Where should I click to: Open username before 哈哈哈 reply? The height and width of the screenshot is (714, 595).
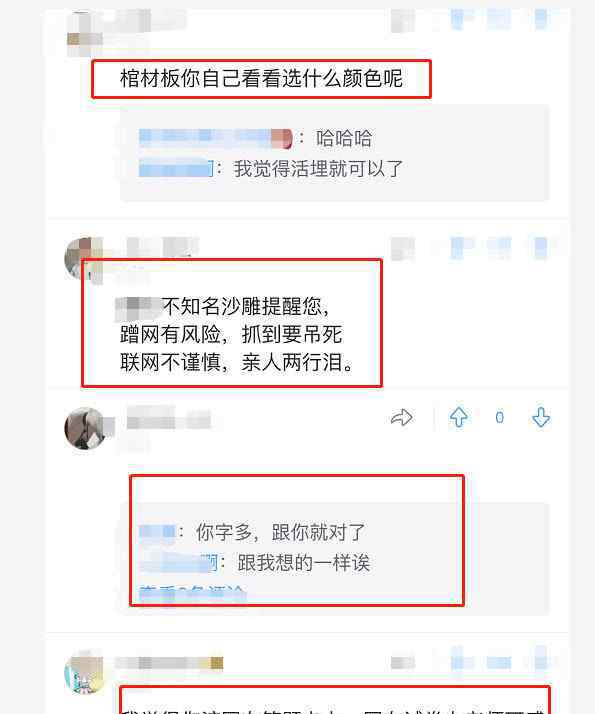[215, 138]
